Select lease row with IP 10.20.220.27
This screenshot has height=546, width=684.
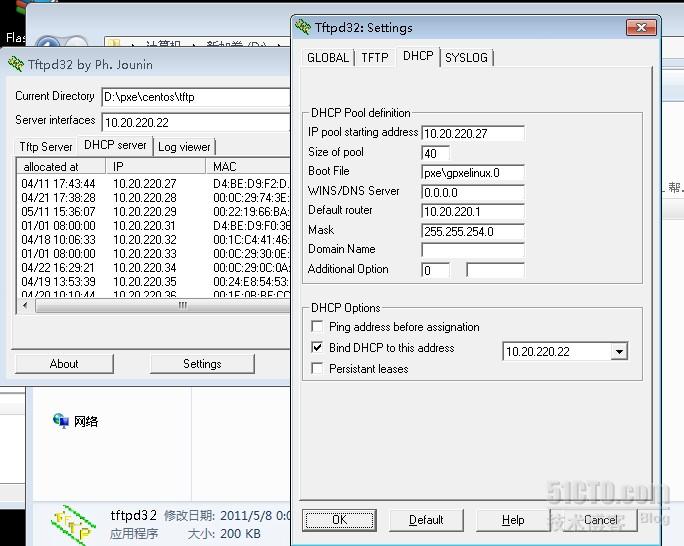click(x=154, y=184)
